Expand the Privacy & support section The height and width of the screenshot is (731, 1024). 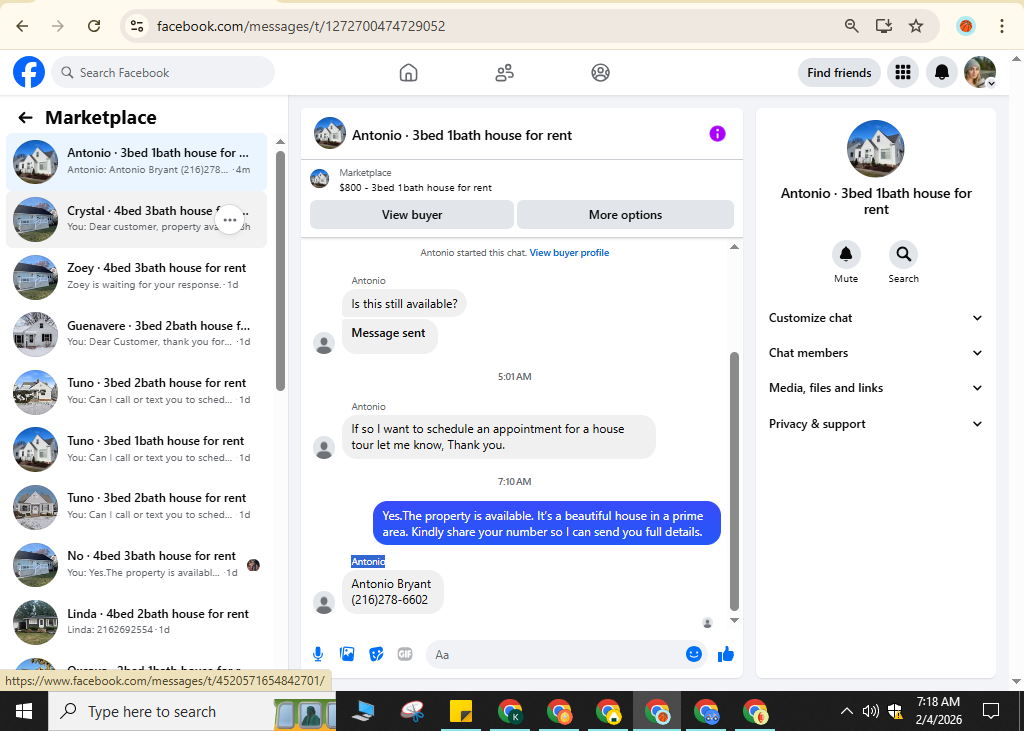[x=875, y=424]
